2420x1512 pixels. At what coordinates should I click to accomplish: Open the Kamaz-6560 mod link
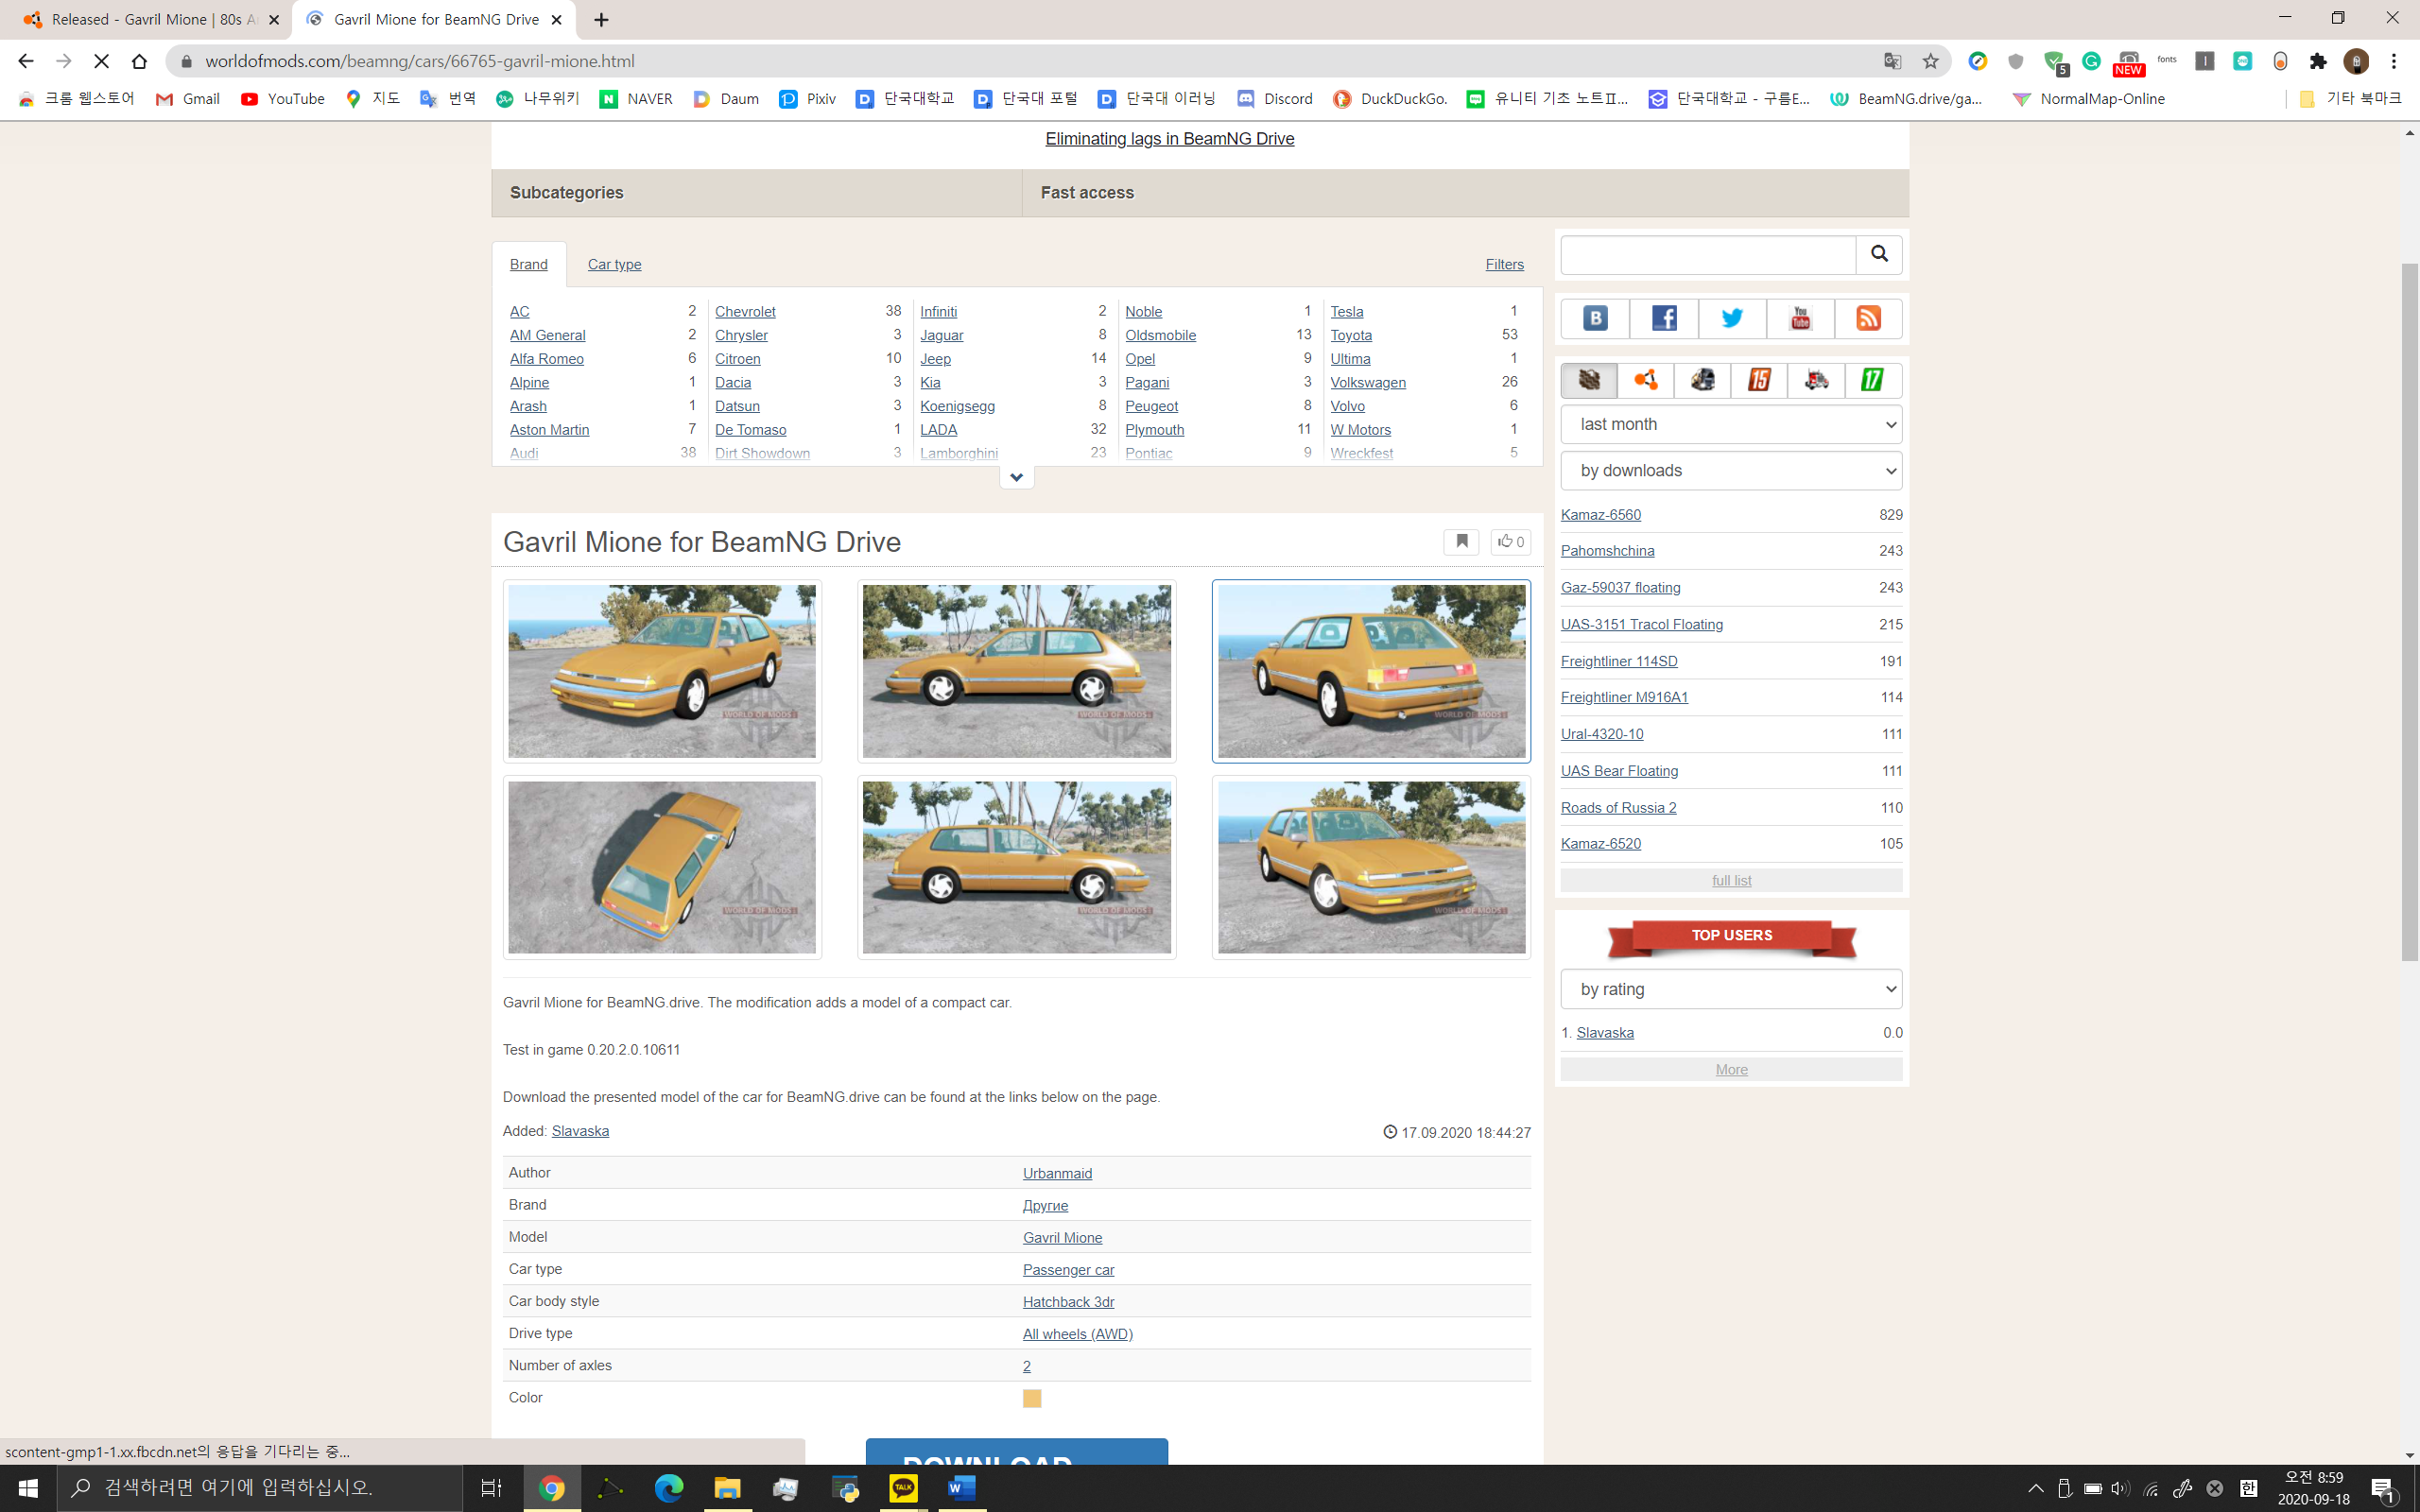(1600, 514)
